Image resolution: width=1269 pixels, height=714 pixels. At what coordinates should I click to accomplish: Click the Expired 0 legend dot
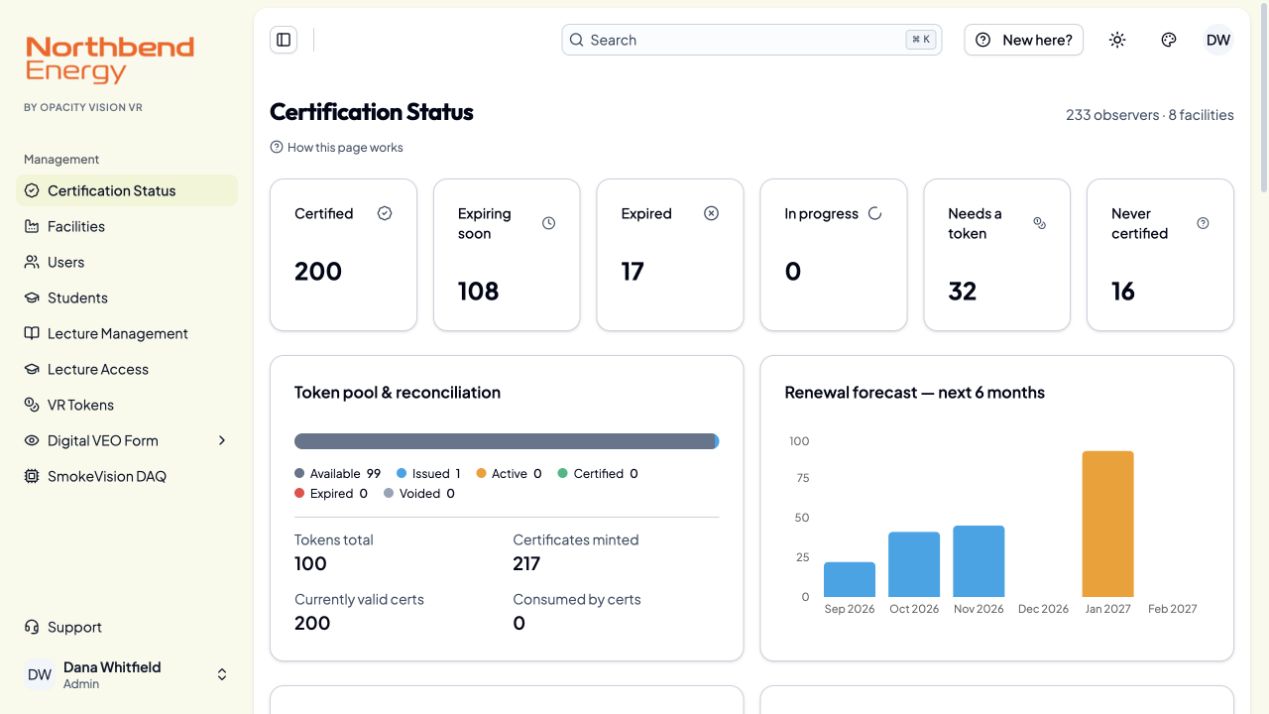click(x=300, y=494)
